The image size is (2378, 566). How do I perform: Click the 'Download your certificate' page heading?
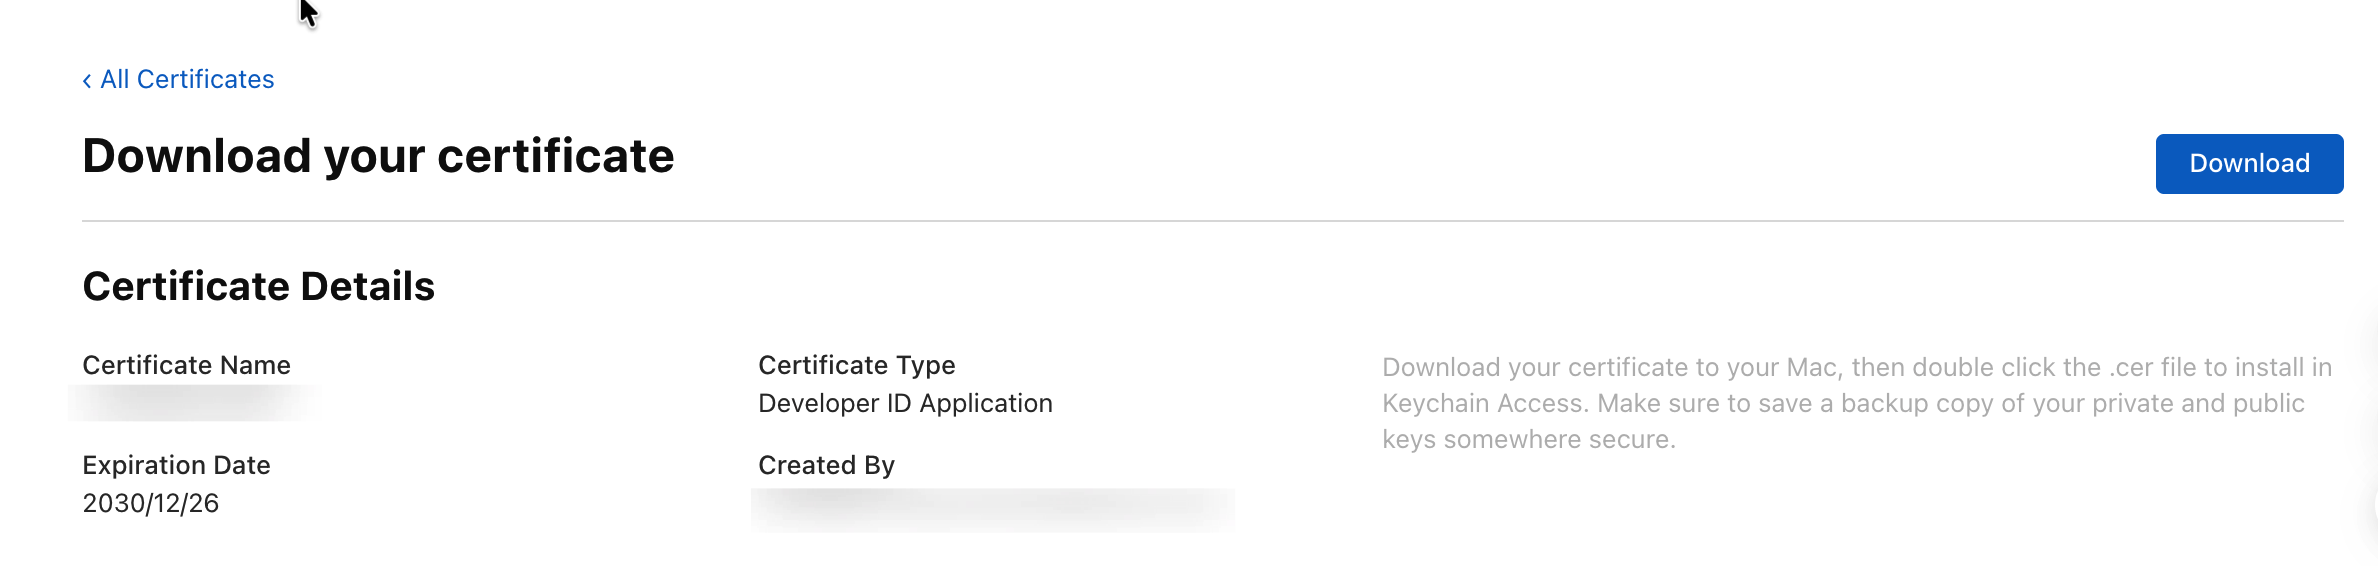378,156
